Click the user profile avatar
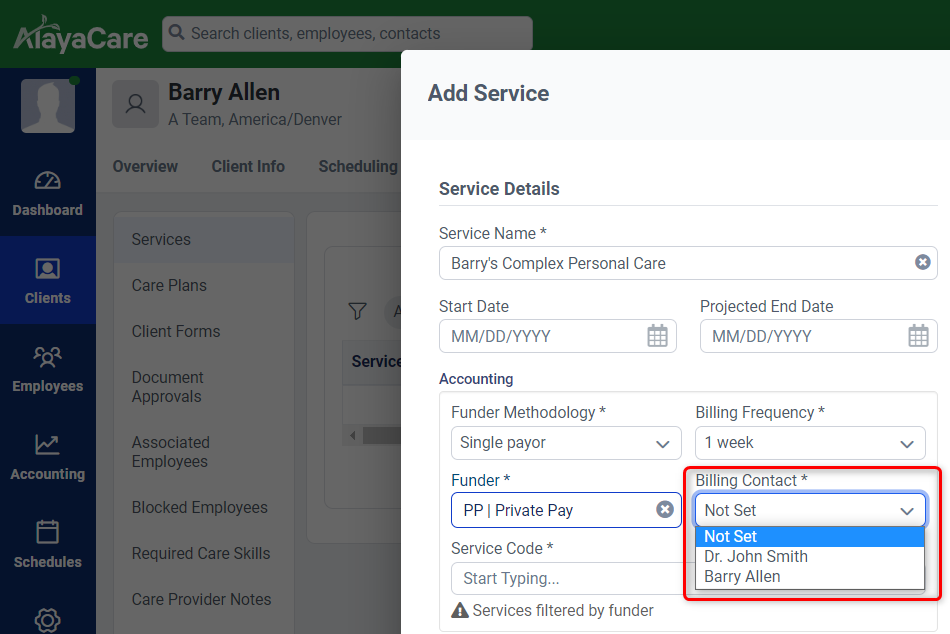This screenshot has width=950, height=634. tap(48, 106)
